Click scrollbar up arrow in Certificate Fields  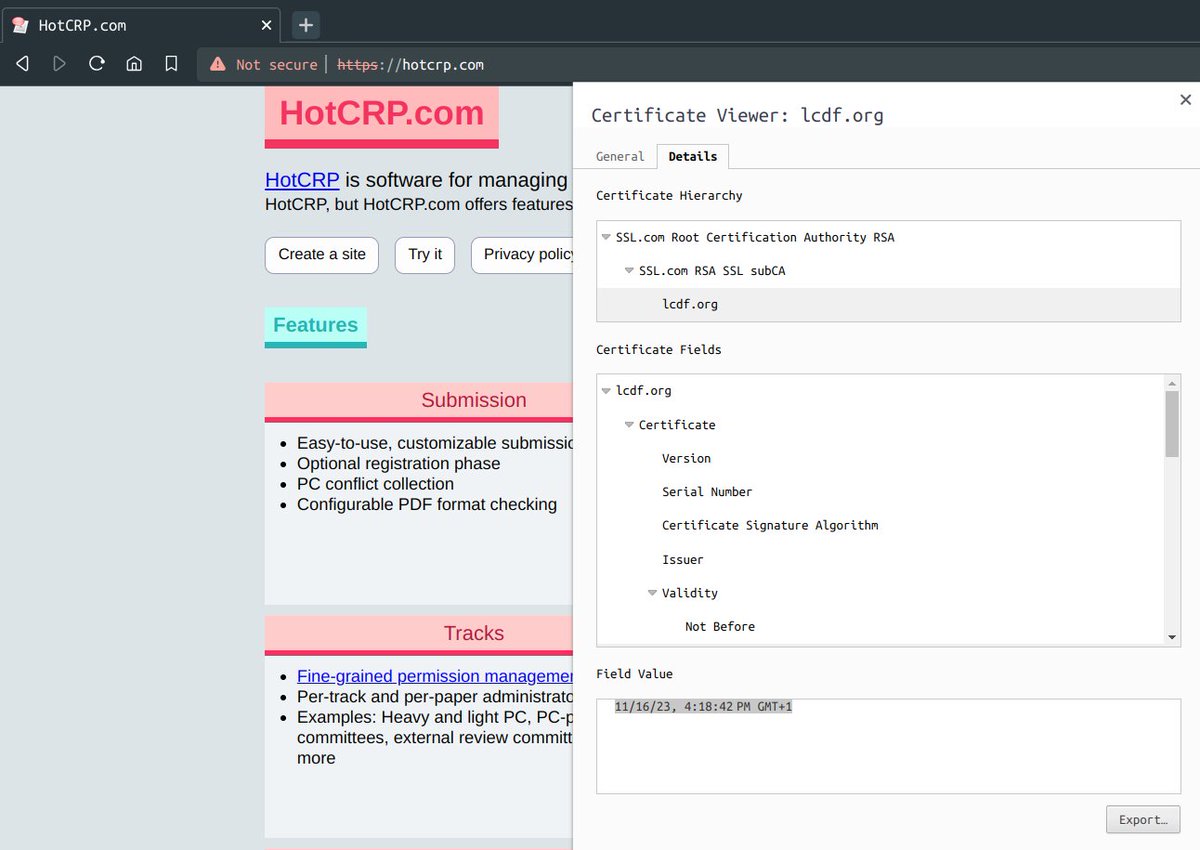1172,382
